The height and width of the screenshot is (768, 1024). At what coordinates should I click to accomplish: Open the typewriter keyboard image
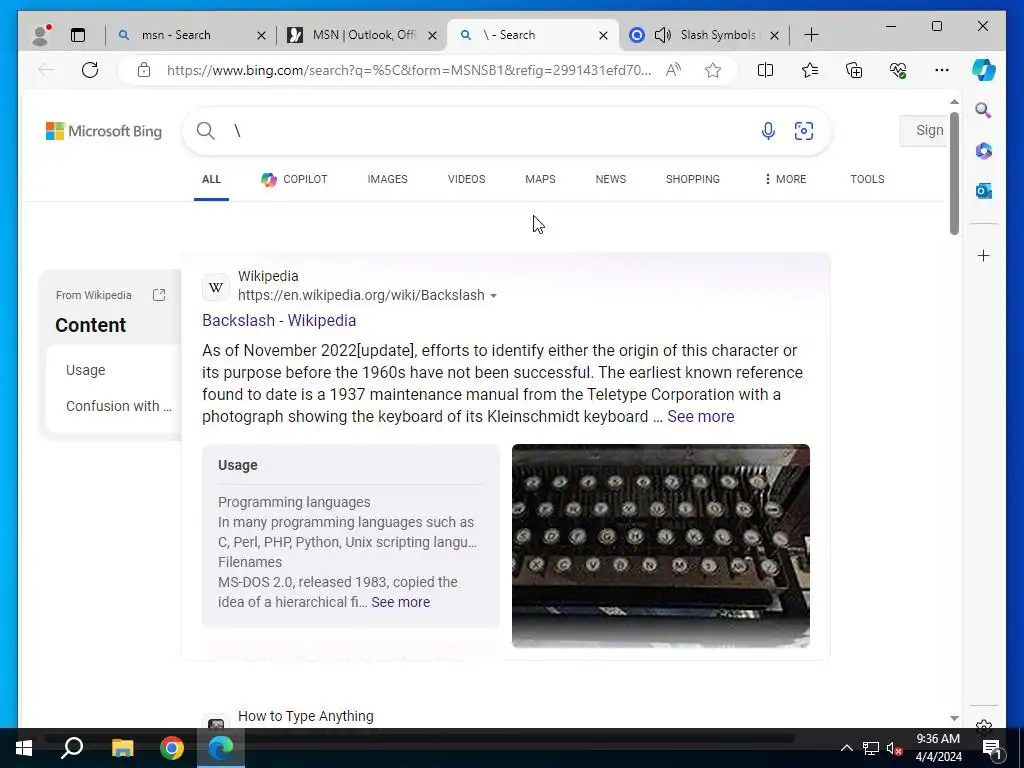pyautogui.click(x=660, y=546)
